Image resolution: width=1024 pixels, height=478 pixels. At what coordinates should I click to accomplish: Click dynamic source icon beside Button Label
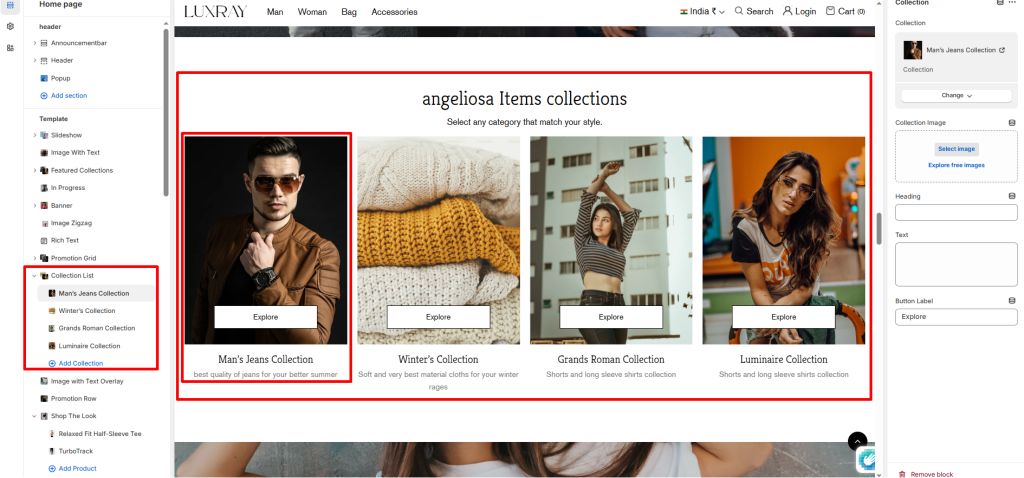tap(1012, 301)
